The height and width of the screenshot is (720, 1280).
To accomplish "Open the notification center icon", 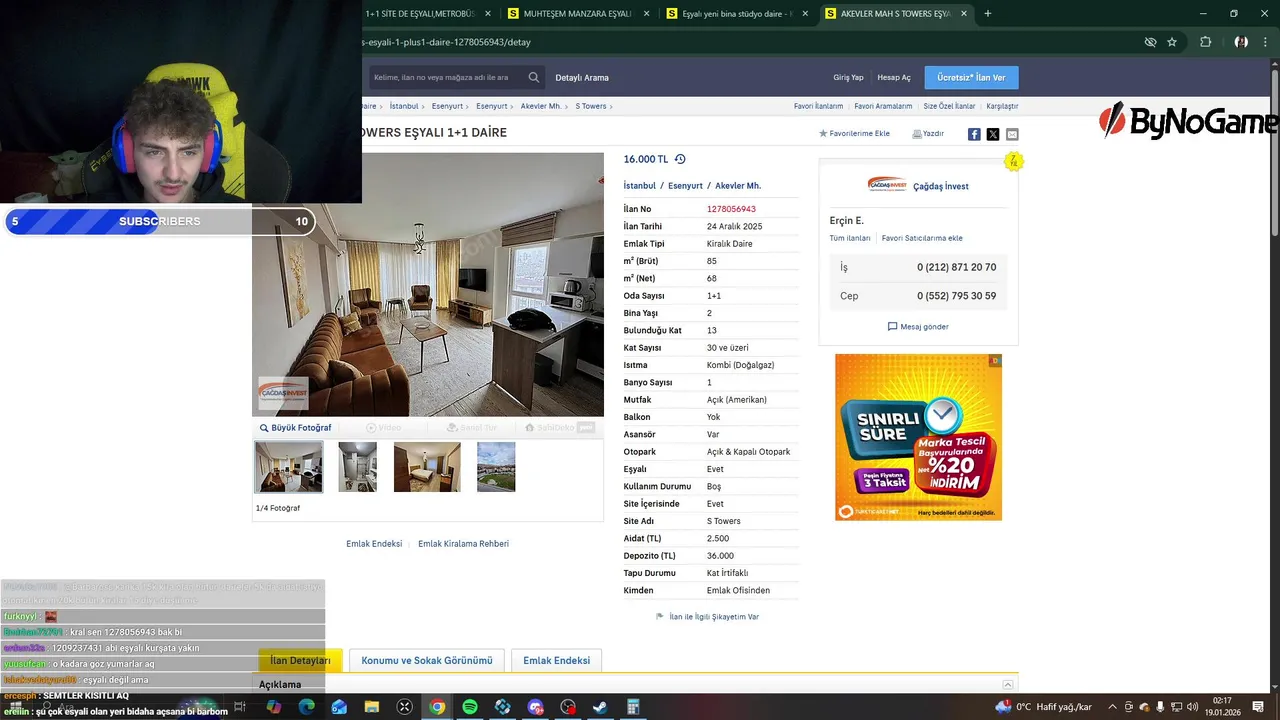I will (x=1259, y=707).
